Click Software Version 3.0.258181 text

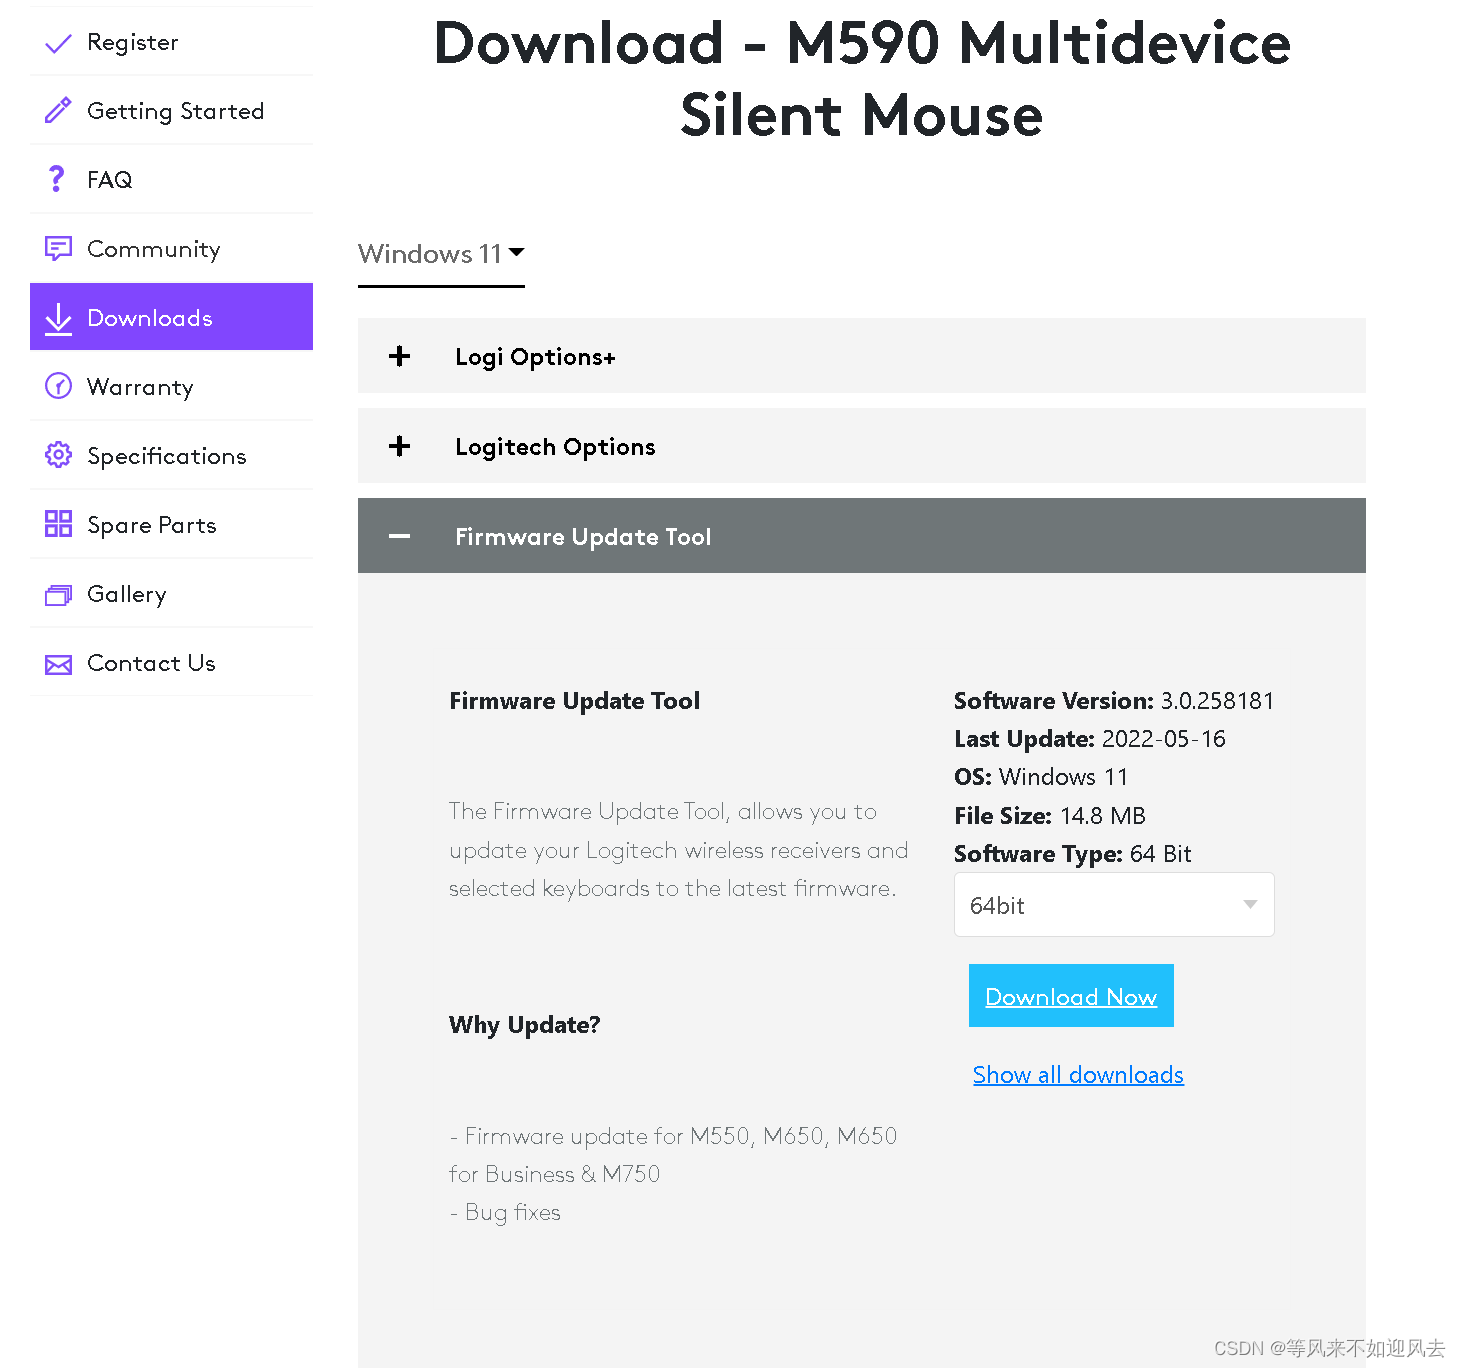tap(1114, 701)
